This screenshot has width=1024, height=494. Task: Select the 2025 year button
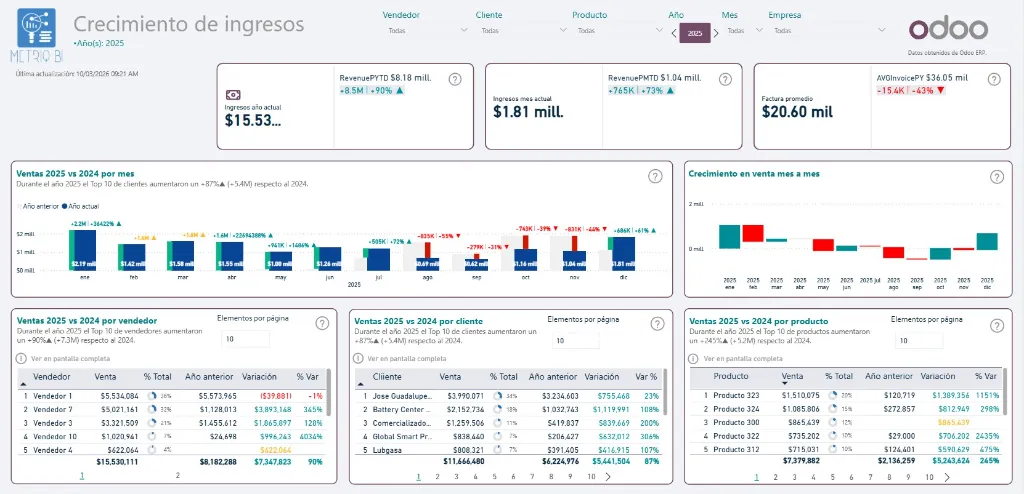click(695, 33)
